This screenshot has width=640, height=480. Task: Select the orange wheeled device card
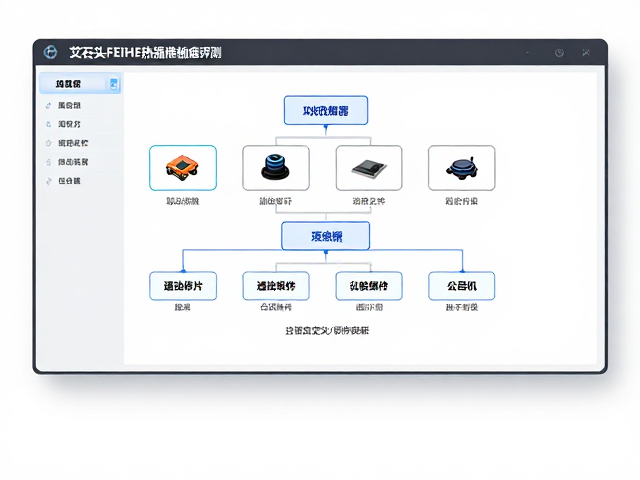coord(183,168)
